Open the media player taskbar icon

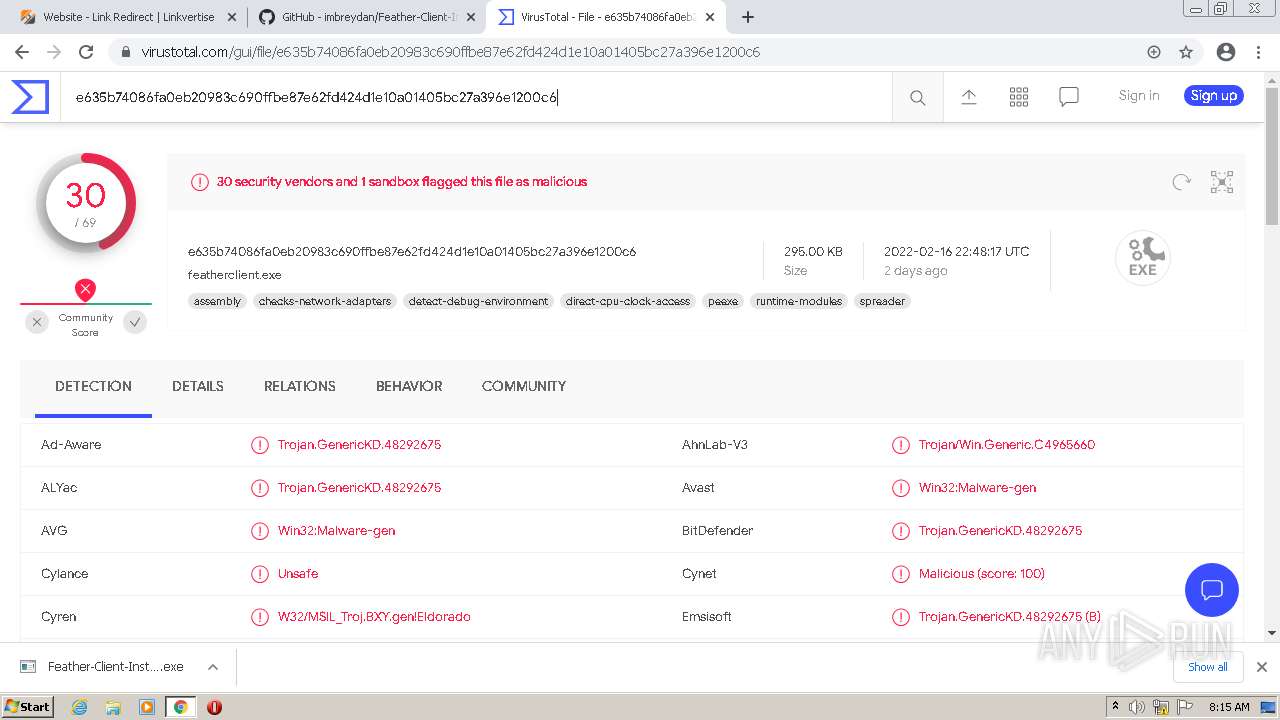pos(147,707)
